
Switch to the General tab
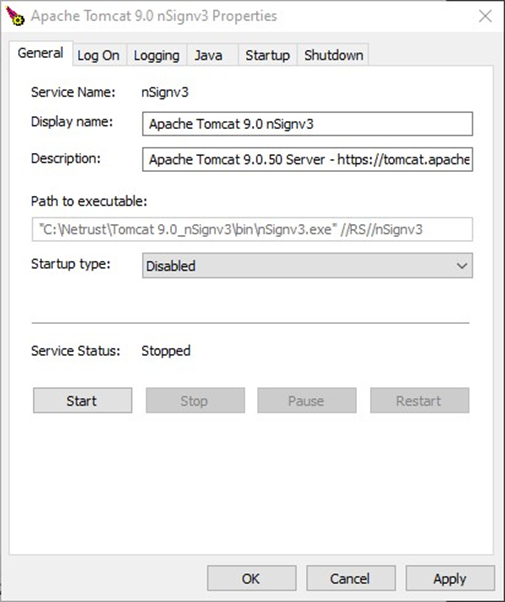point(40,53)
